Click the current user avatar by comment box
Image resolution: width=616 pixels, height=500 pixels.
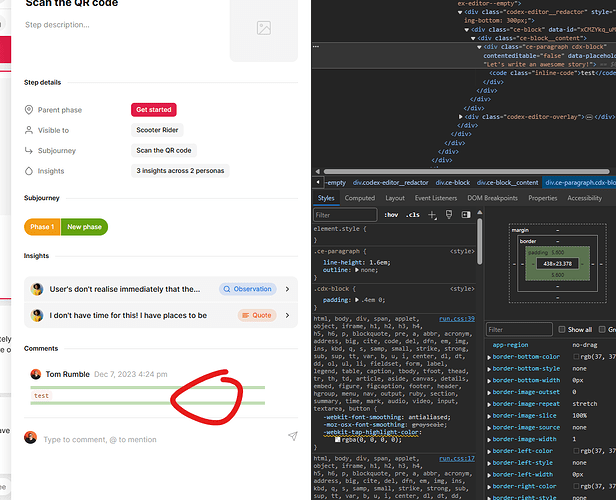point(31,437)
